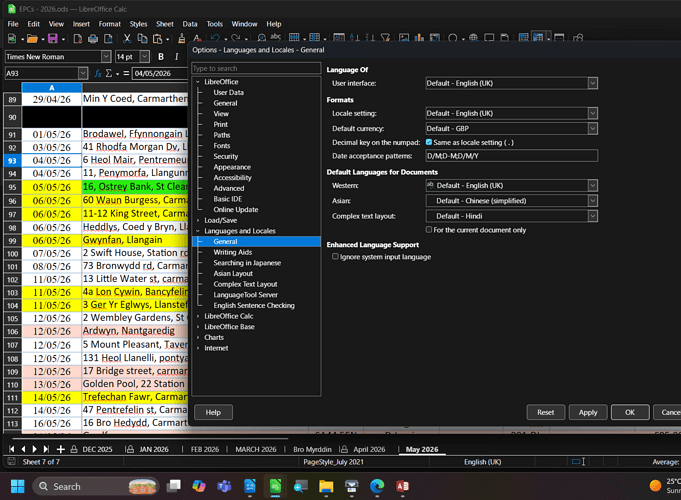Insert a chart

click(x=419, y=38)
